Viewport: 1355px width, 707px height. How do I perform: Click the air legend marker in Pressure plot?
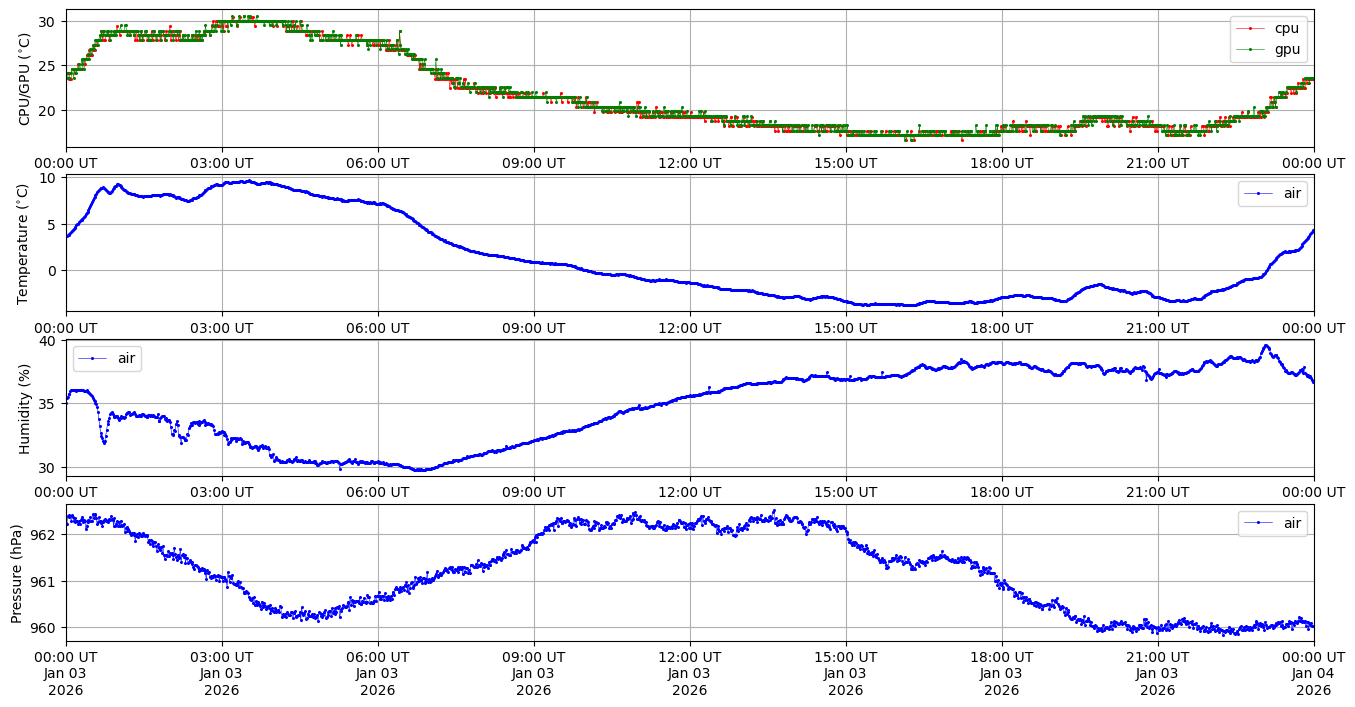tap(1257, 523)
